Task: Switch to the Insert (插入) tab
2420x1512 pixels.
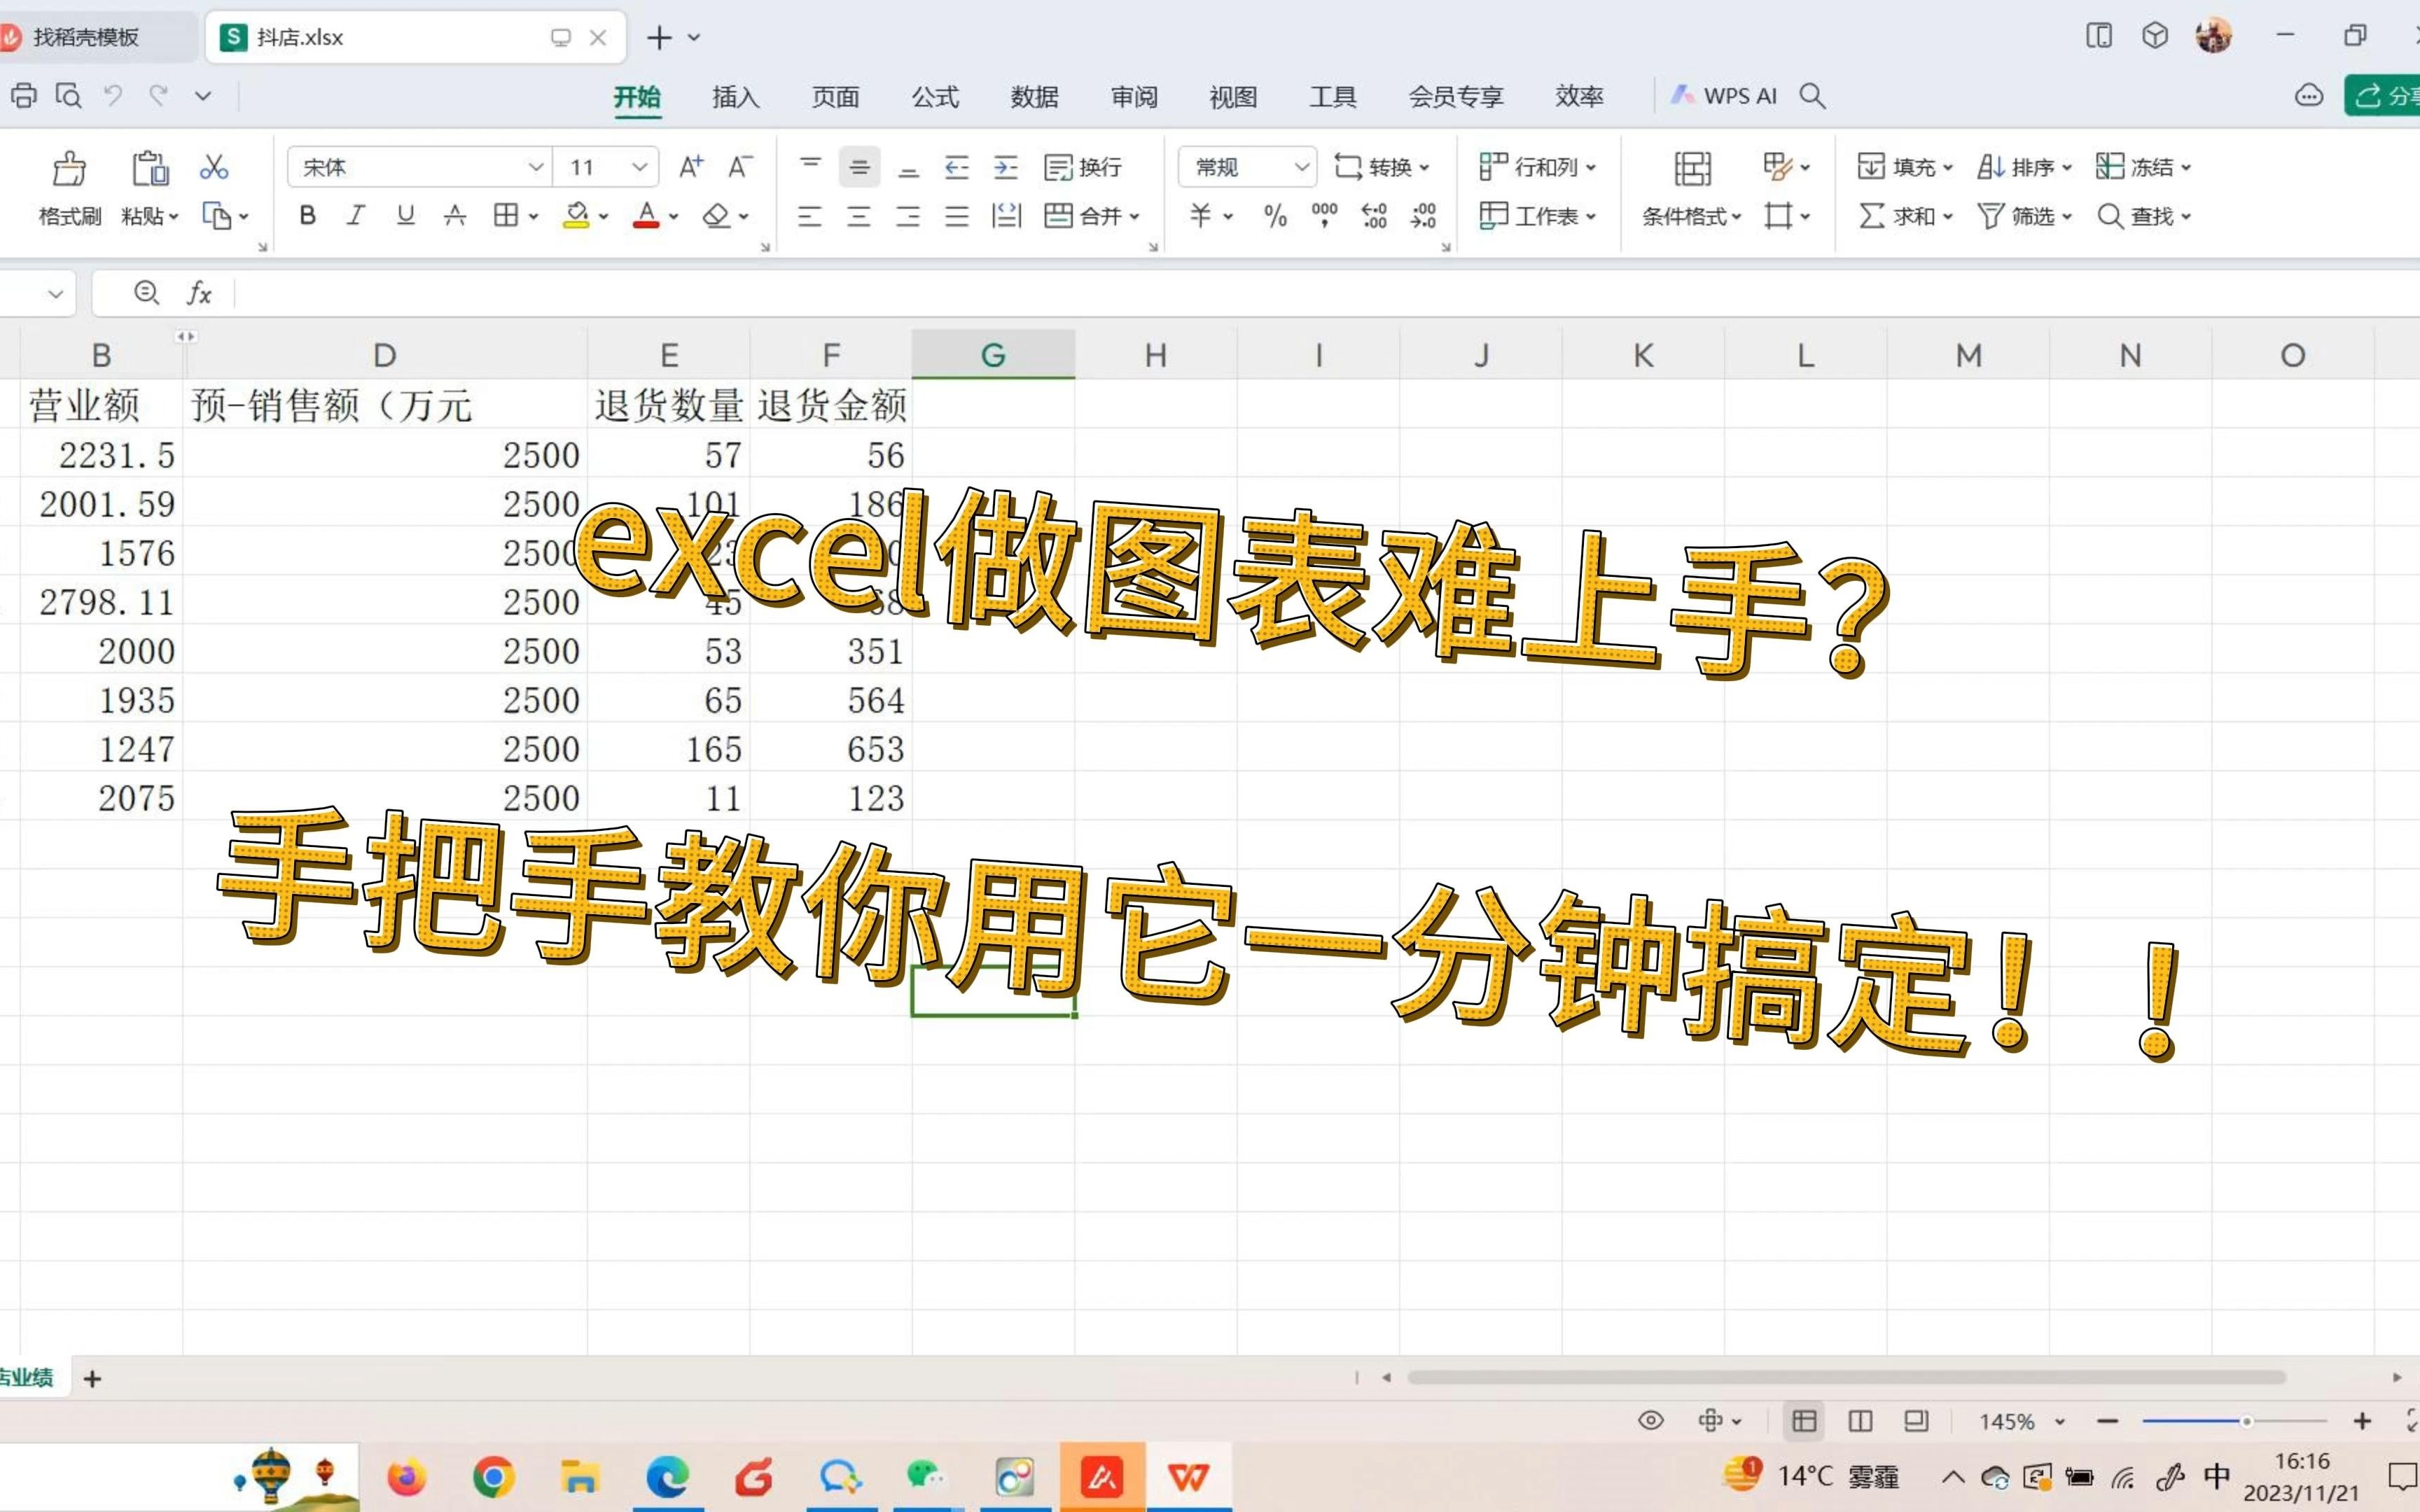Action: [x=735, y=96]
